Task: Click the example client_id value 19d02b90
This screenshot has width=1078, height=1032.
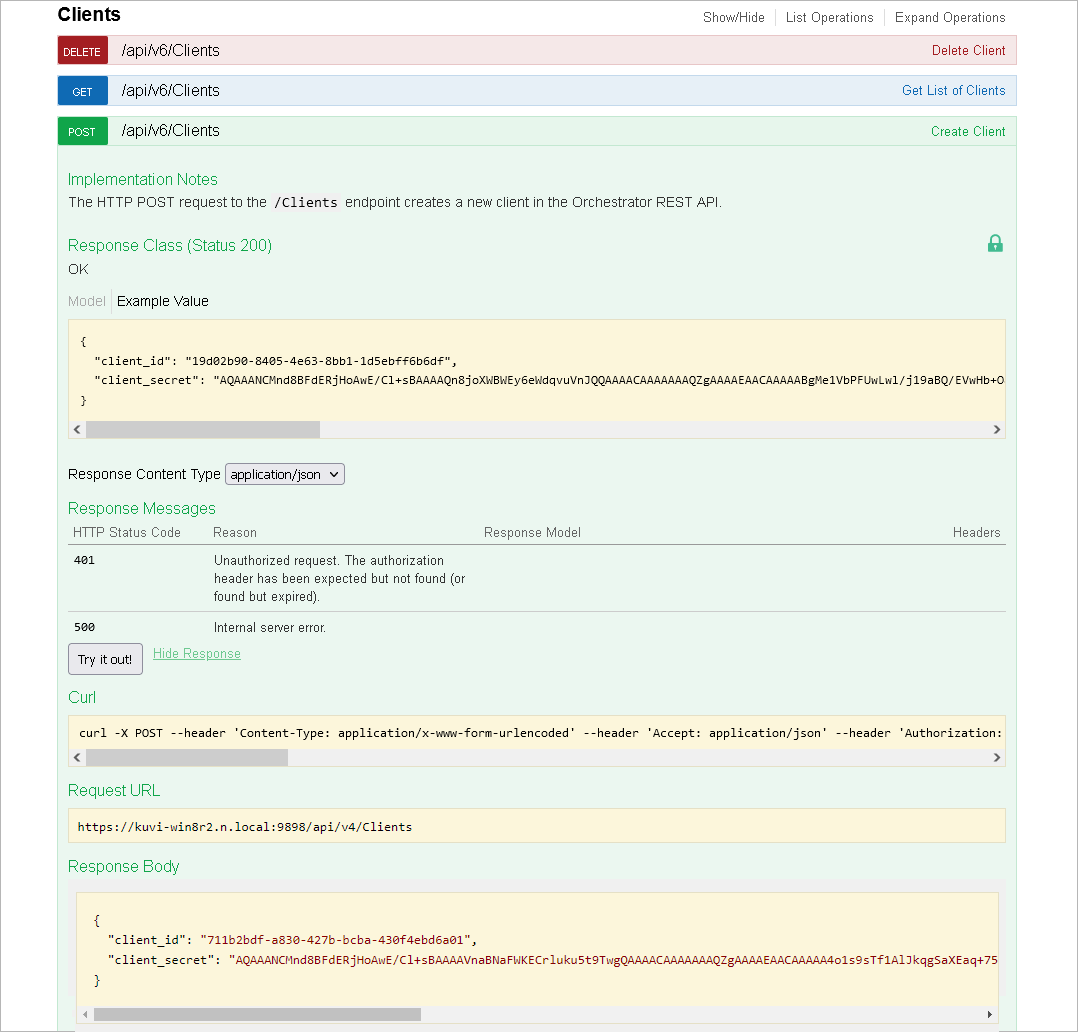Action: click(x=318, y=361)
